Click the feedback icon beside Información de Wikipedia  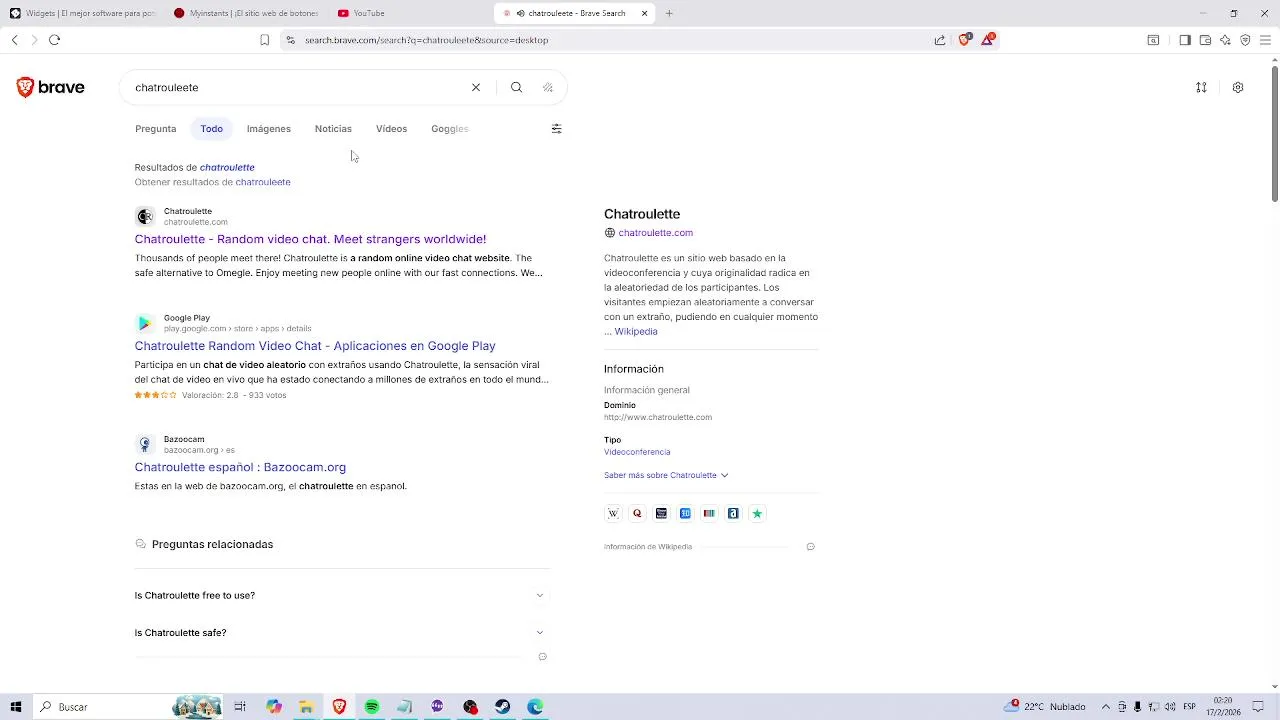(x=810, y=547)
